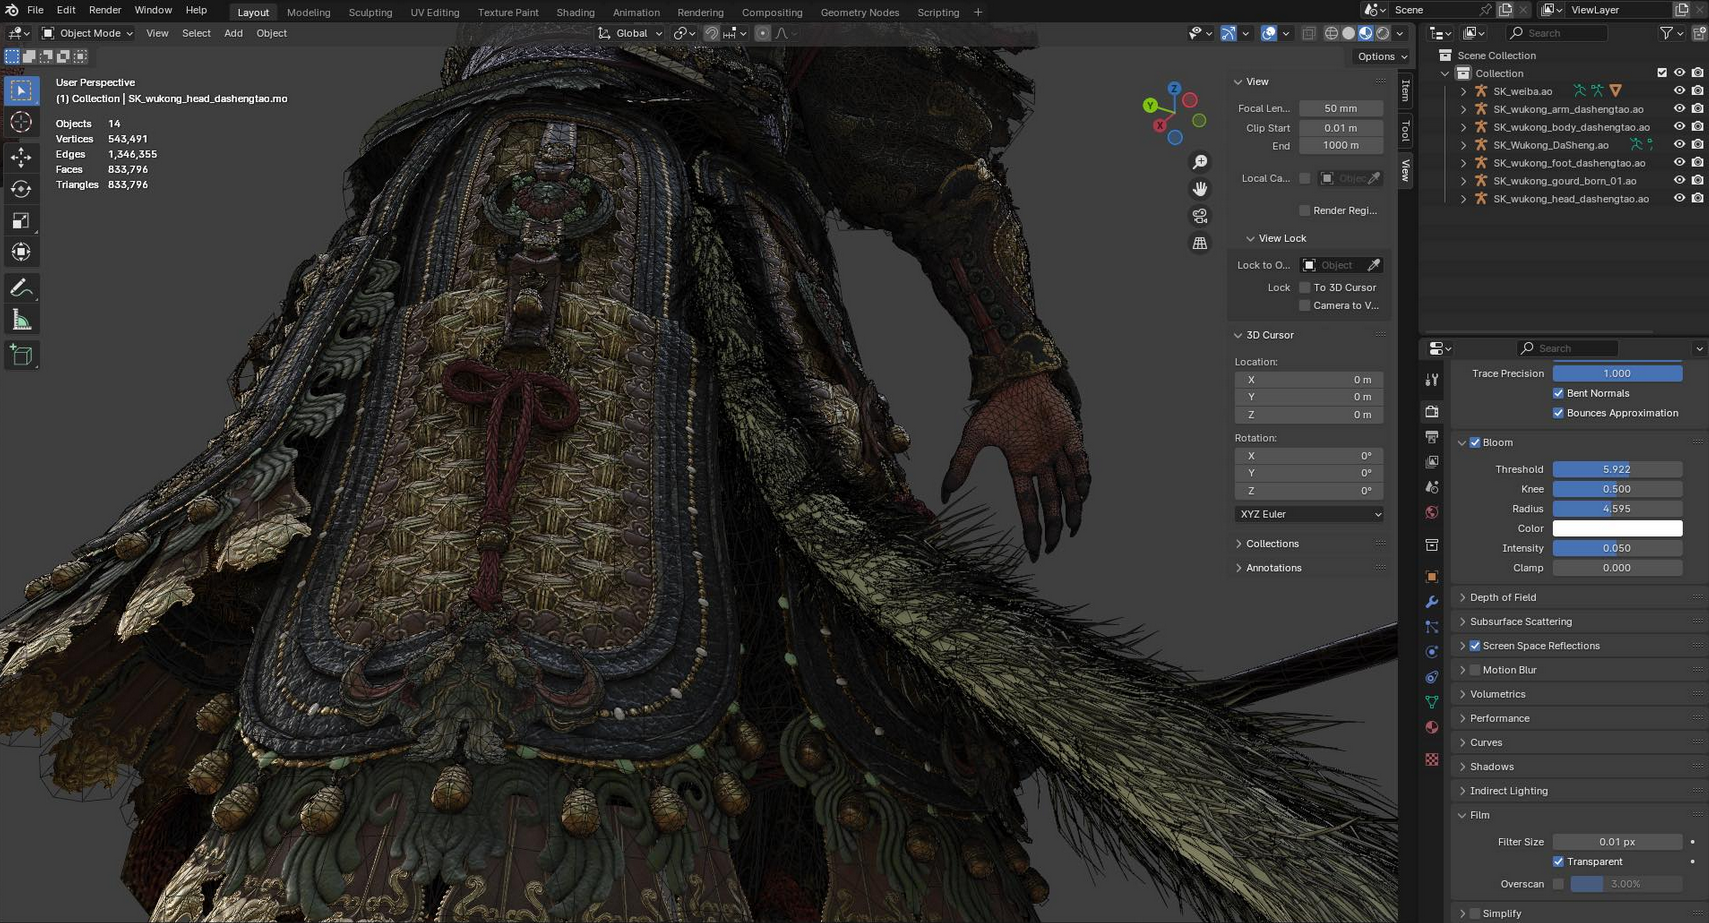
Task: Click the viewport zoom magnifier icon
Action: (x=1200, y=162)
